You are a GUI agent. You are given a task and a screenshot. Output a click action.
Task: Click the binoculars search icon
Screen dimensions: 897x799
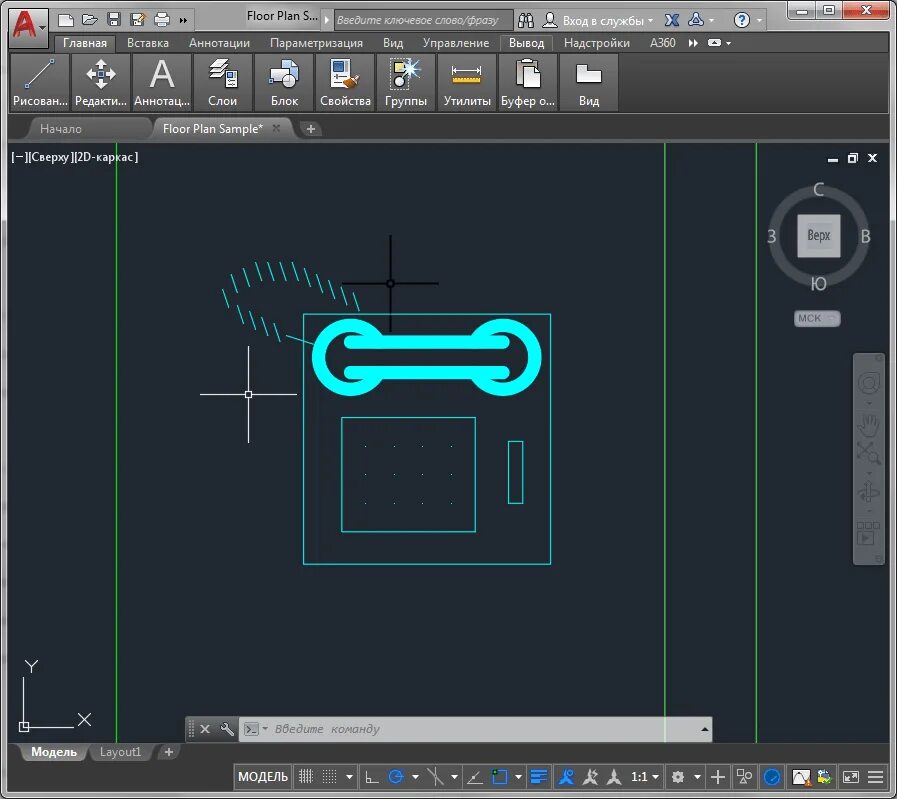pos(526,21)
